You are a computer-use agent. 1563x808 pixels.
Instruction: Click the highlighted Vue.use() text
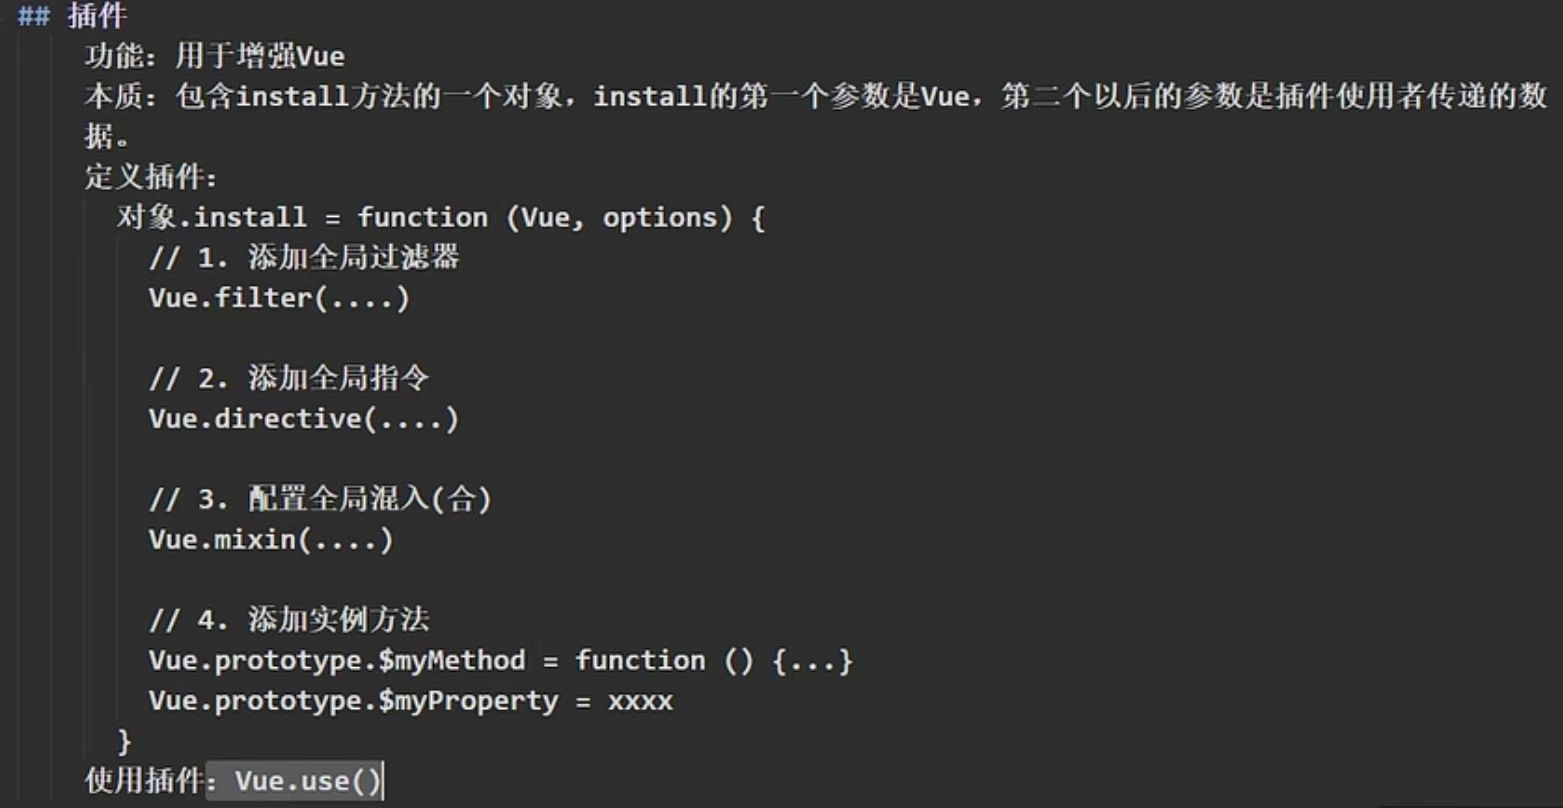coord(308,781)
